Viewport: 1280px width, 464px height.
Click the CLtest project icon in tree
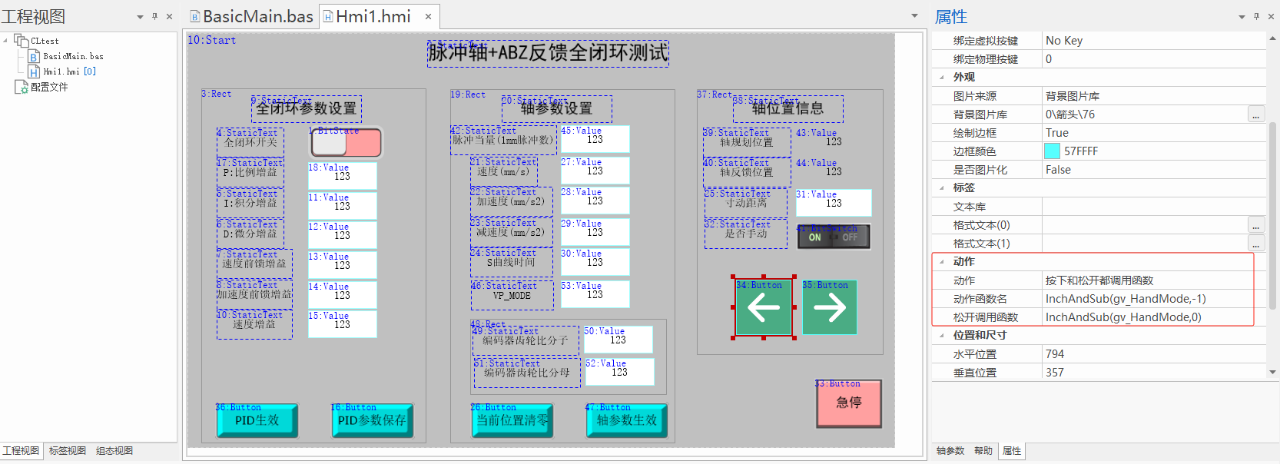tap(22, 41)
